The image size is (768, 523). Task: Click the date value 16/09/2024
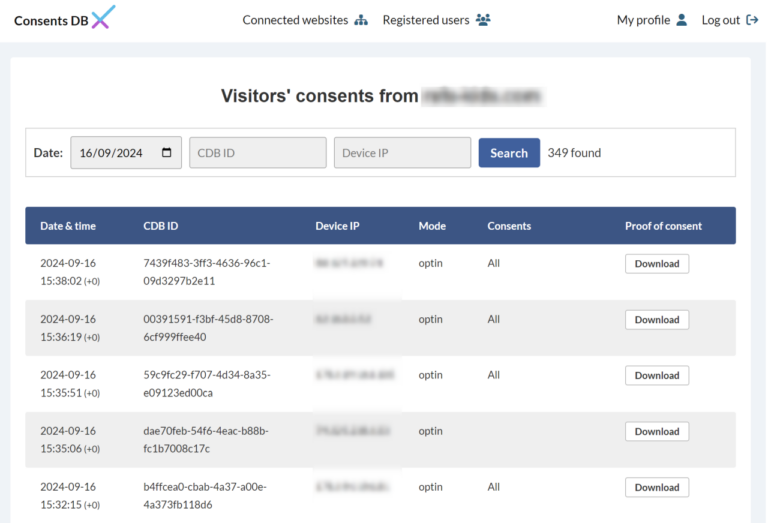point(111,153)
